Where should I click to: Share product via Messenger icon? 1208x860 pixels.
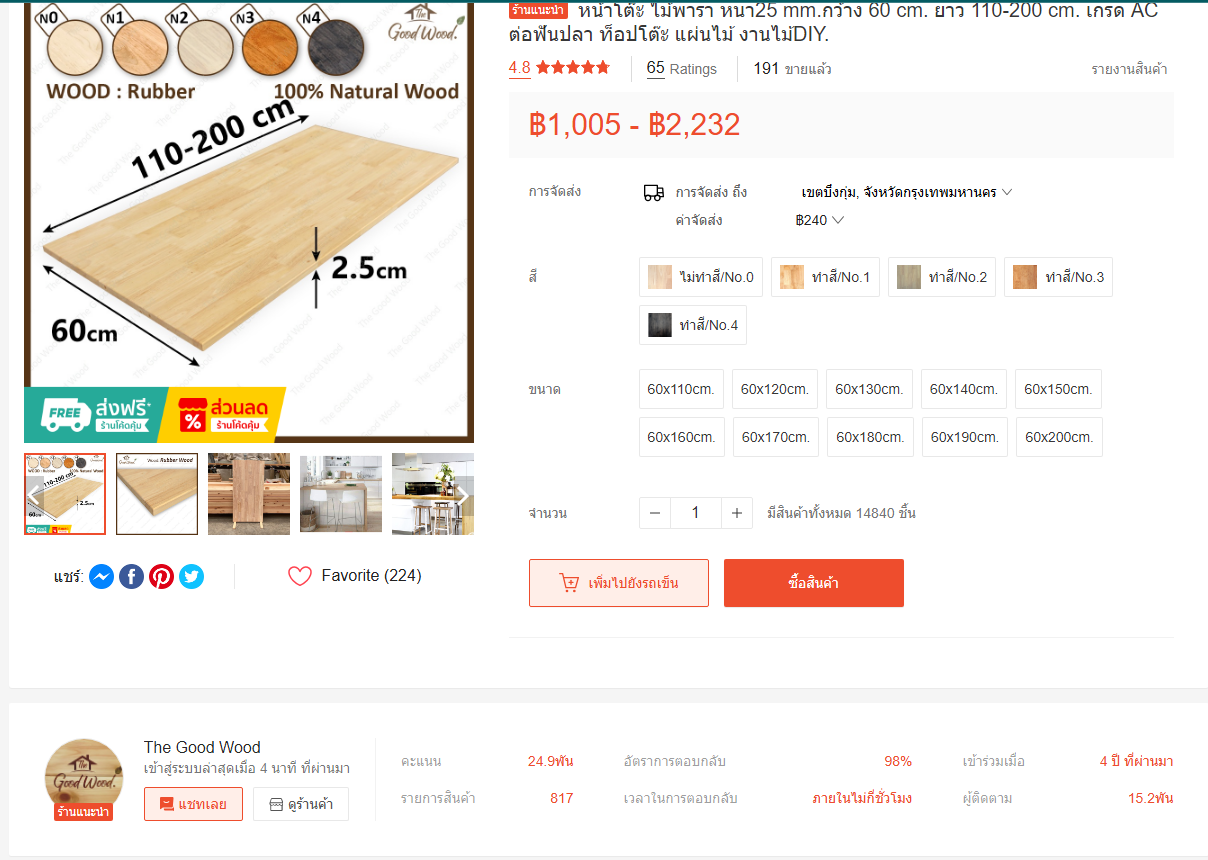[101, 576]
